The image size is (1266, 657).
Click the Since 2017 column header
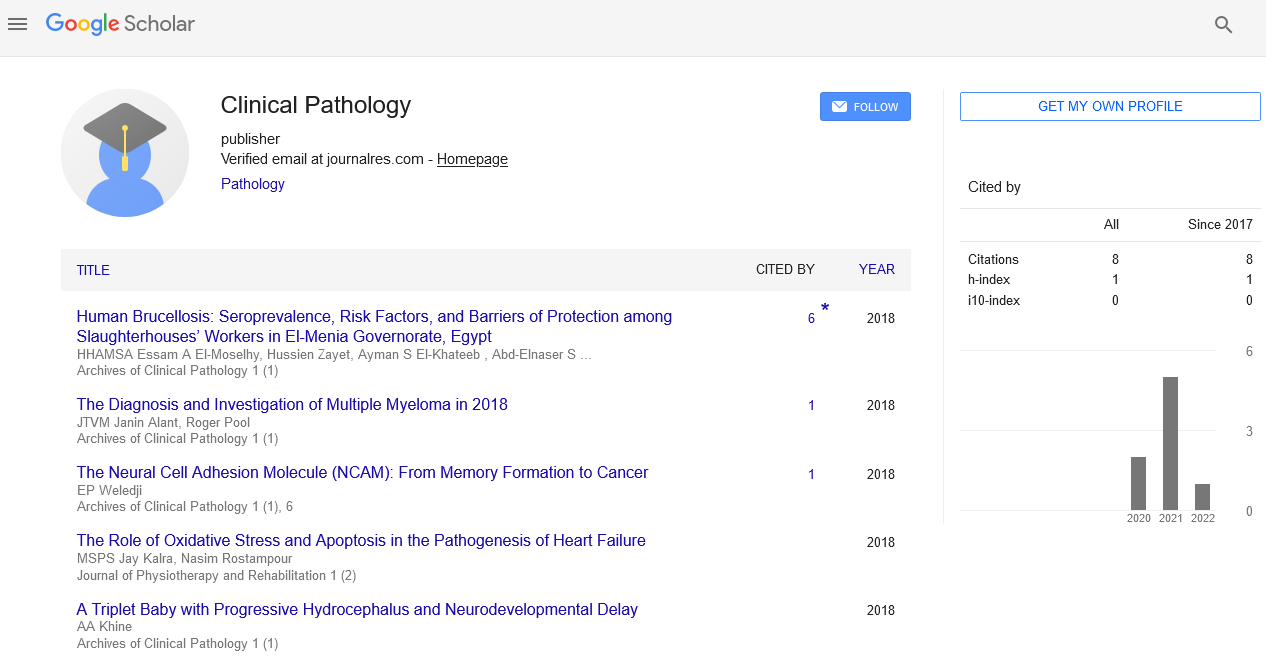1220,225
